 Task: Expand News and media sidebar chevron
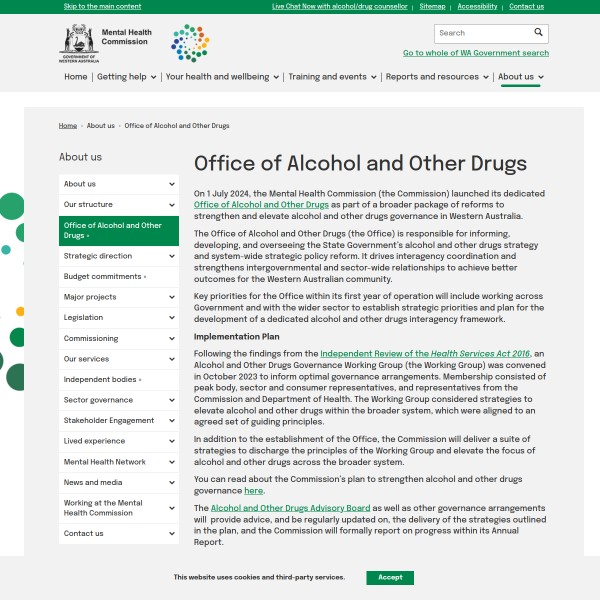tap(172, 482)
